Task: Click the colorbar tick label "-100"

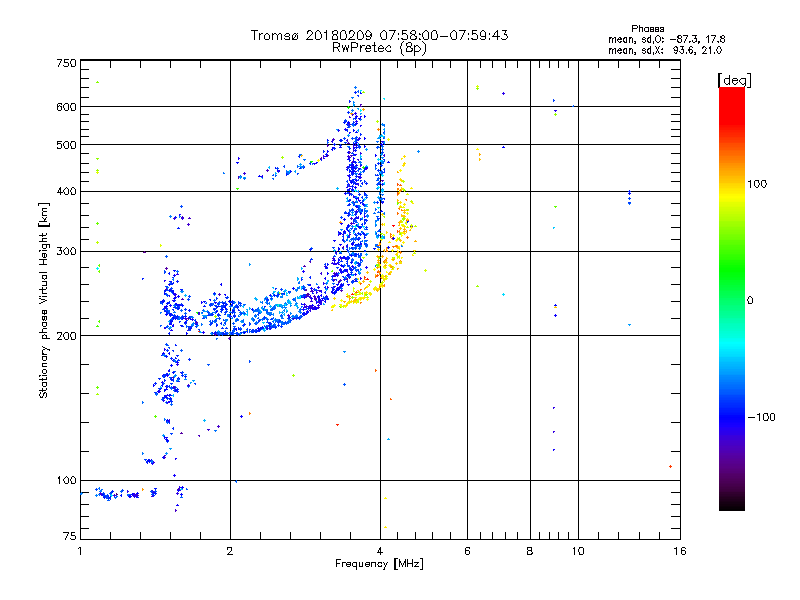Action: click(x=762, y=417)
